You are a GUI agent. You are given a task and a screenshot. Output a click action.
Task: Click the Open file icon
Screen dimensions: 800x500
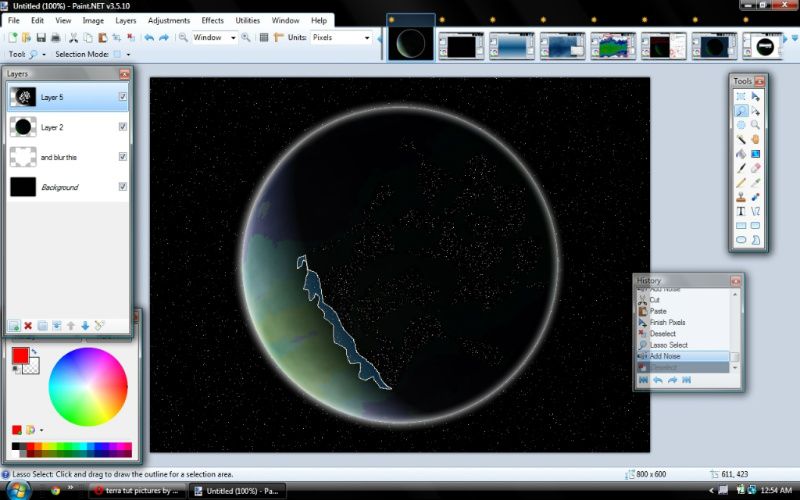pos(27,37)
